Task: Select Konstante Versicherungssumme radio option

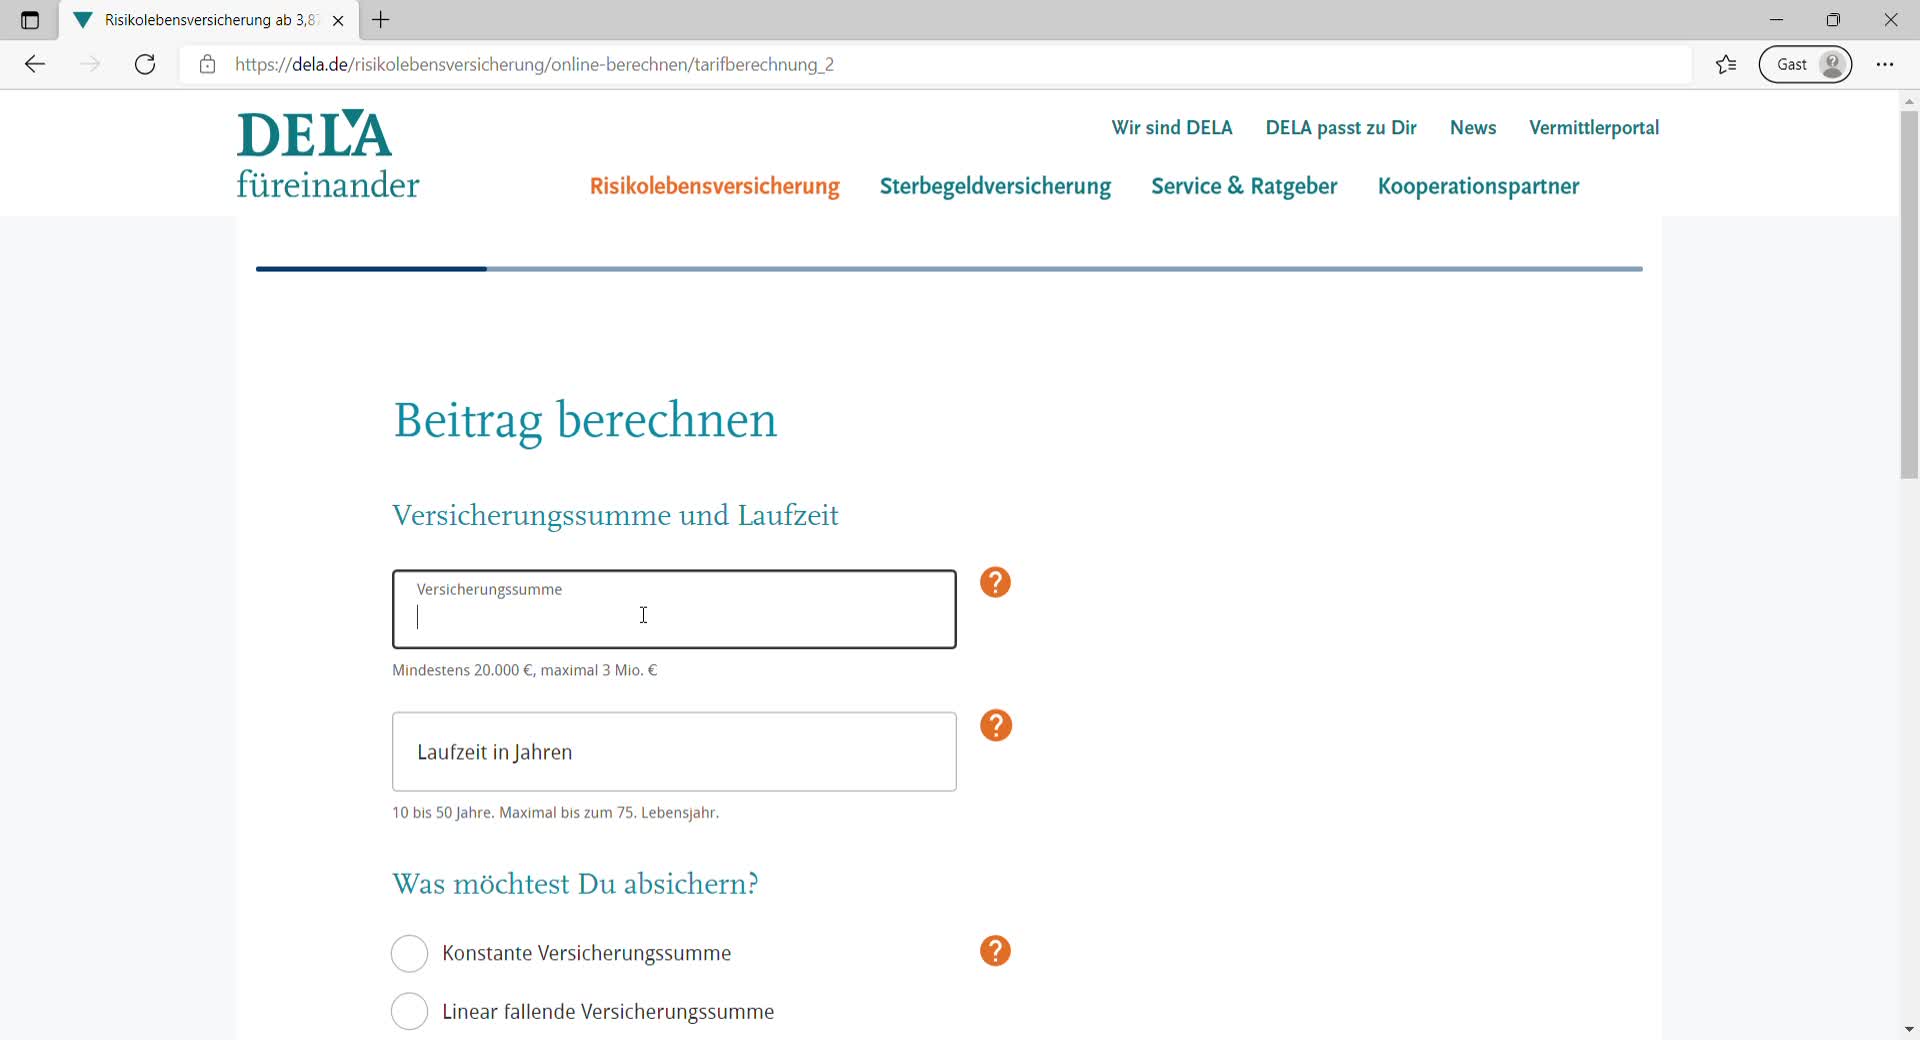Action: tap(410, 954)
